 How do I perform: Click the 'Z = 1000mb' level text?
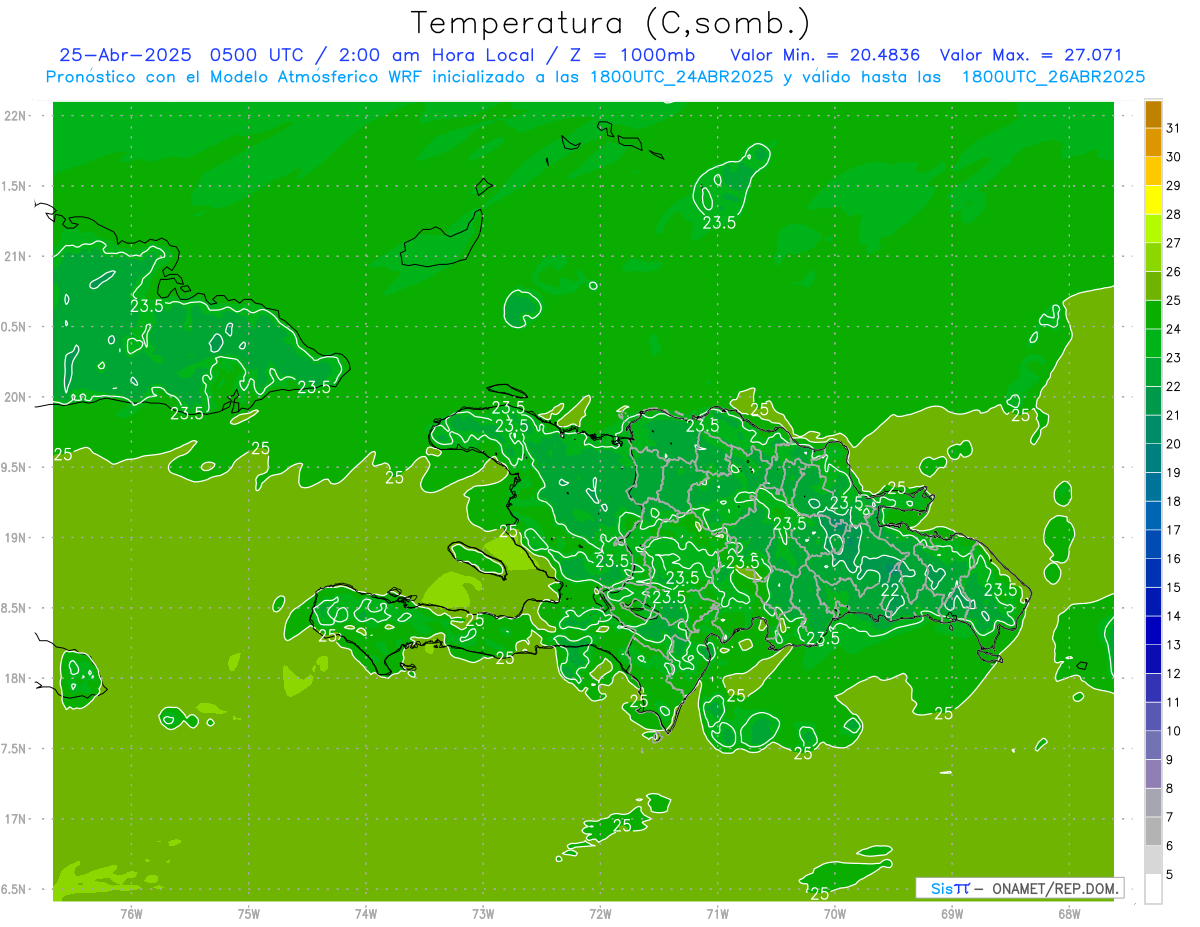pos(635,55)
